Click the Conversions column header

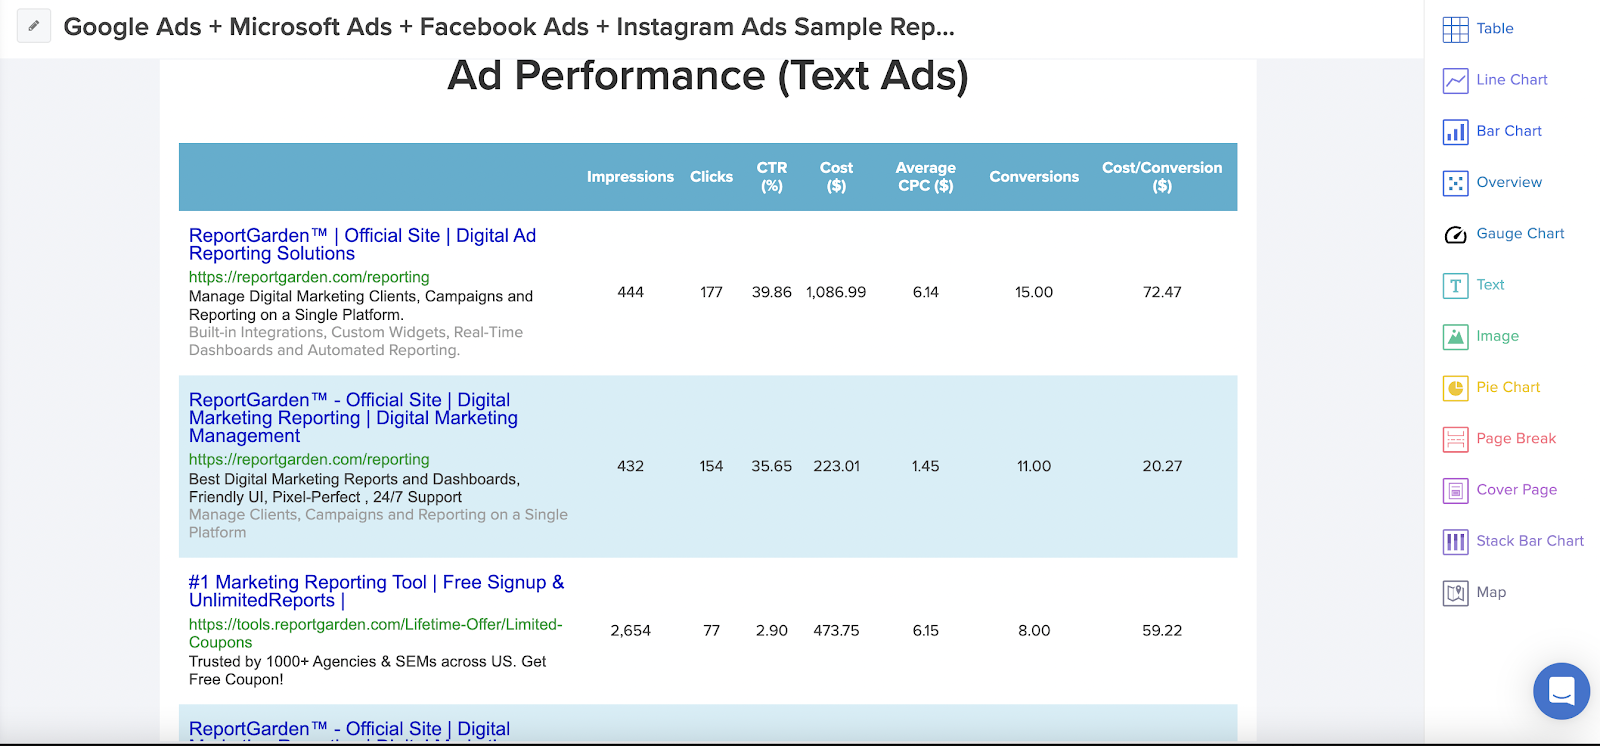coord(1034,177)
